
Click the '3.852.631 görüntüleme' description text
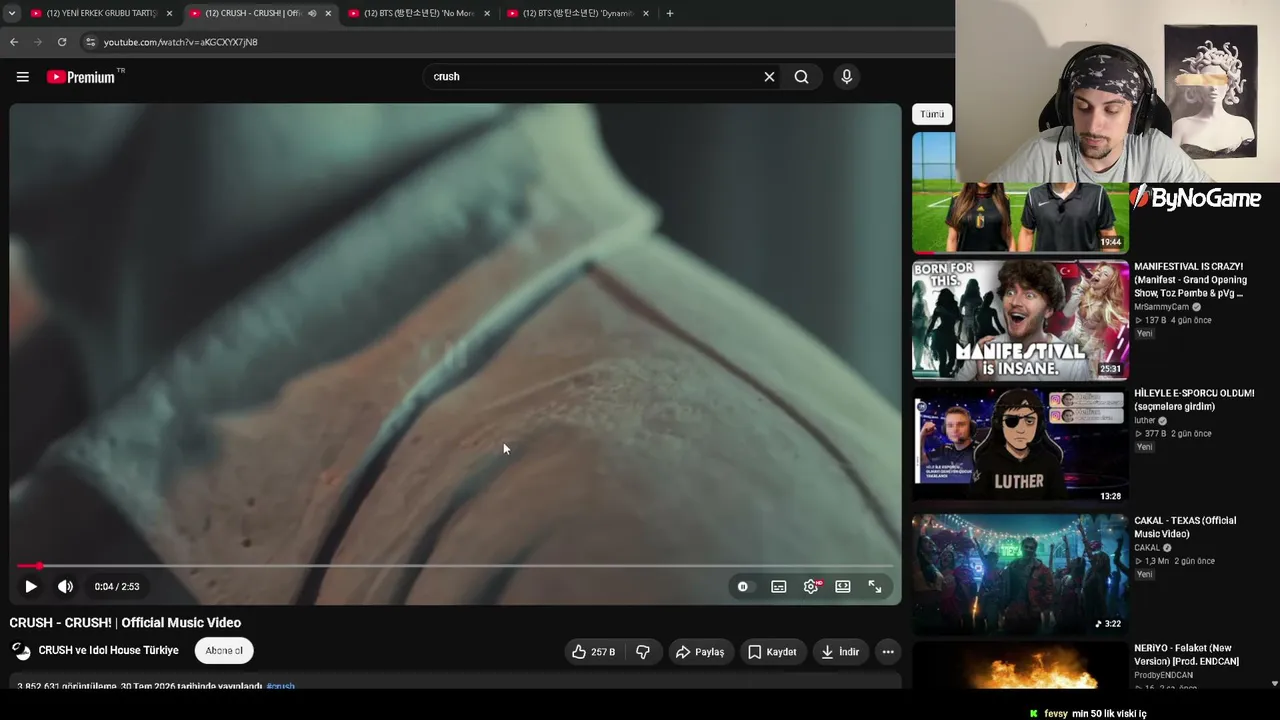[x=65, y=686]
